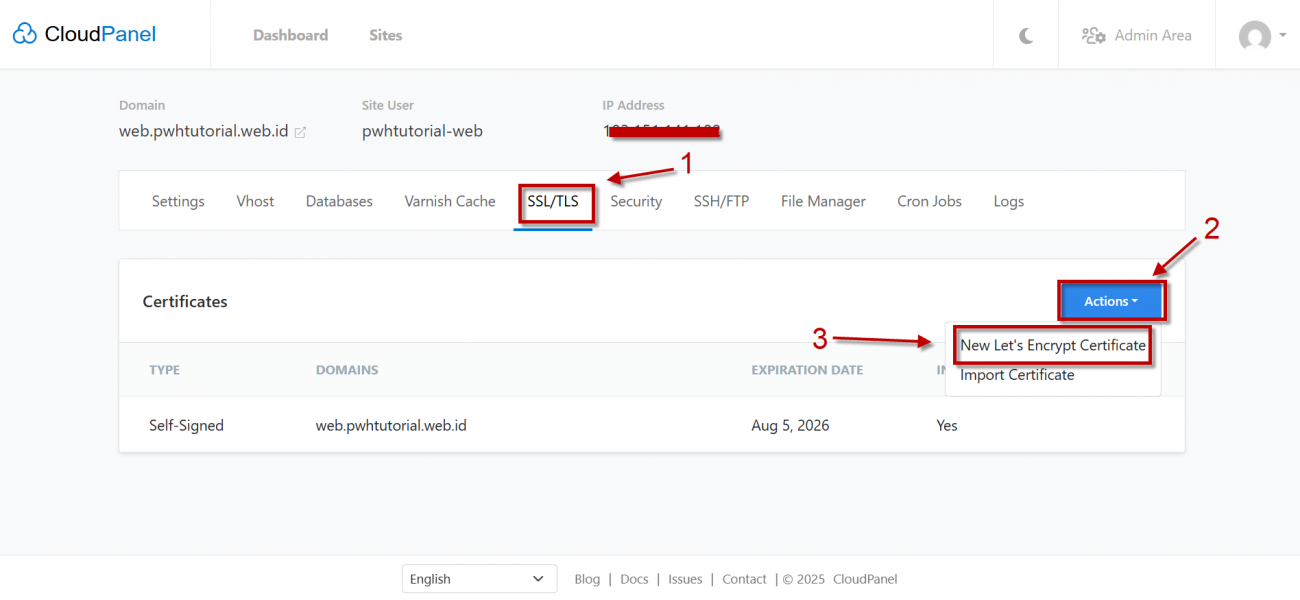Click the CloudPanel cloud logo icon

point(25,35)
